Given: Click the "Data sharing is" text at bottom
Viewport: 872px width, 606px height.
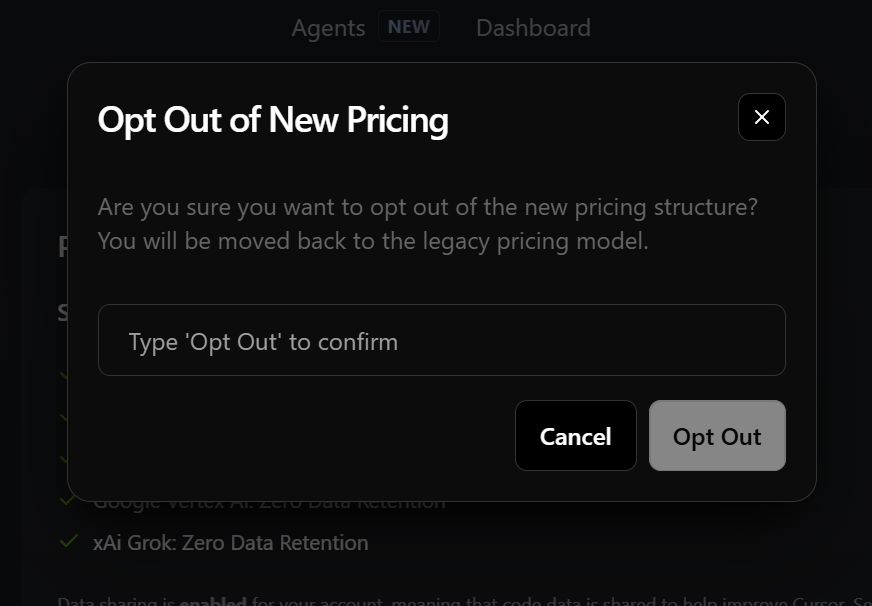Looking at the screenshot, I should [x=117, y=601].
